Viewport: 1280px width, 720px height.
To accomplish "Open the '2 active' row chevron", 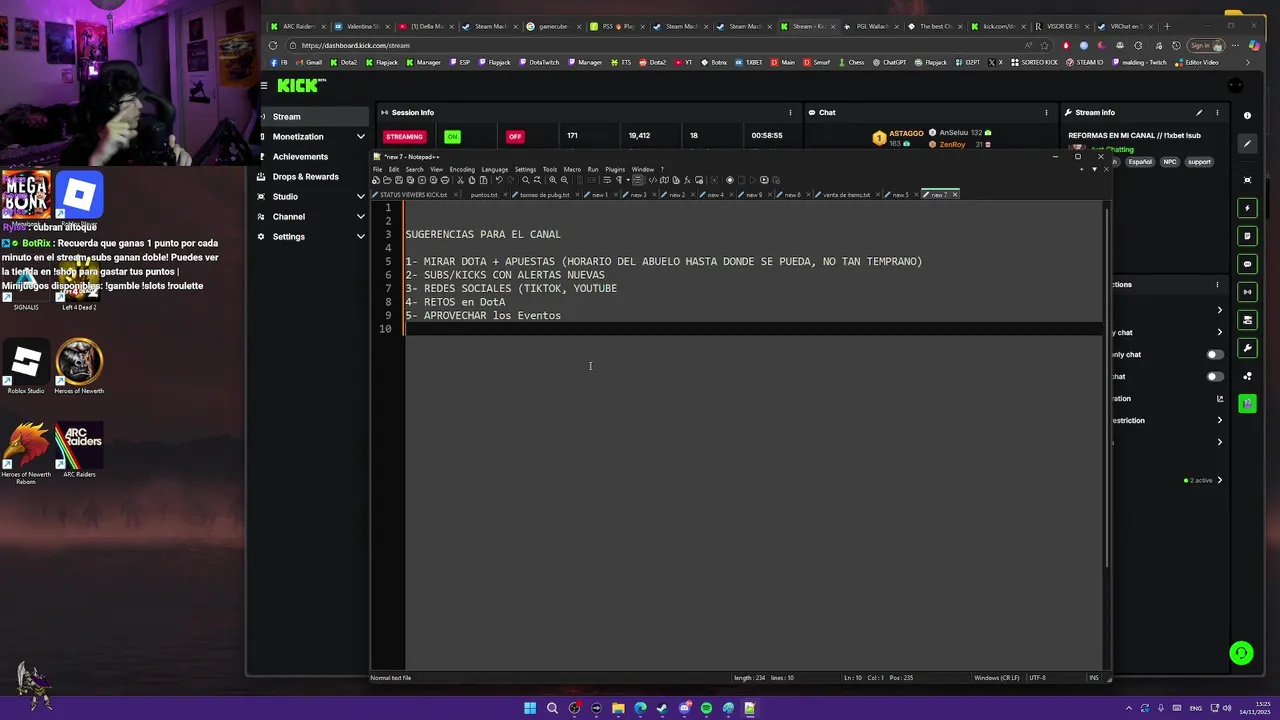I will point(1219,480).
